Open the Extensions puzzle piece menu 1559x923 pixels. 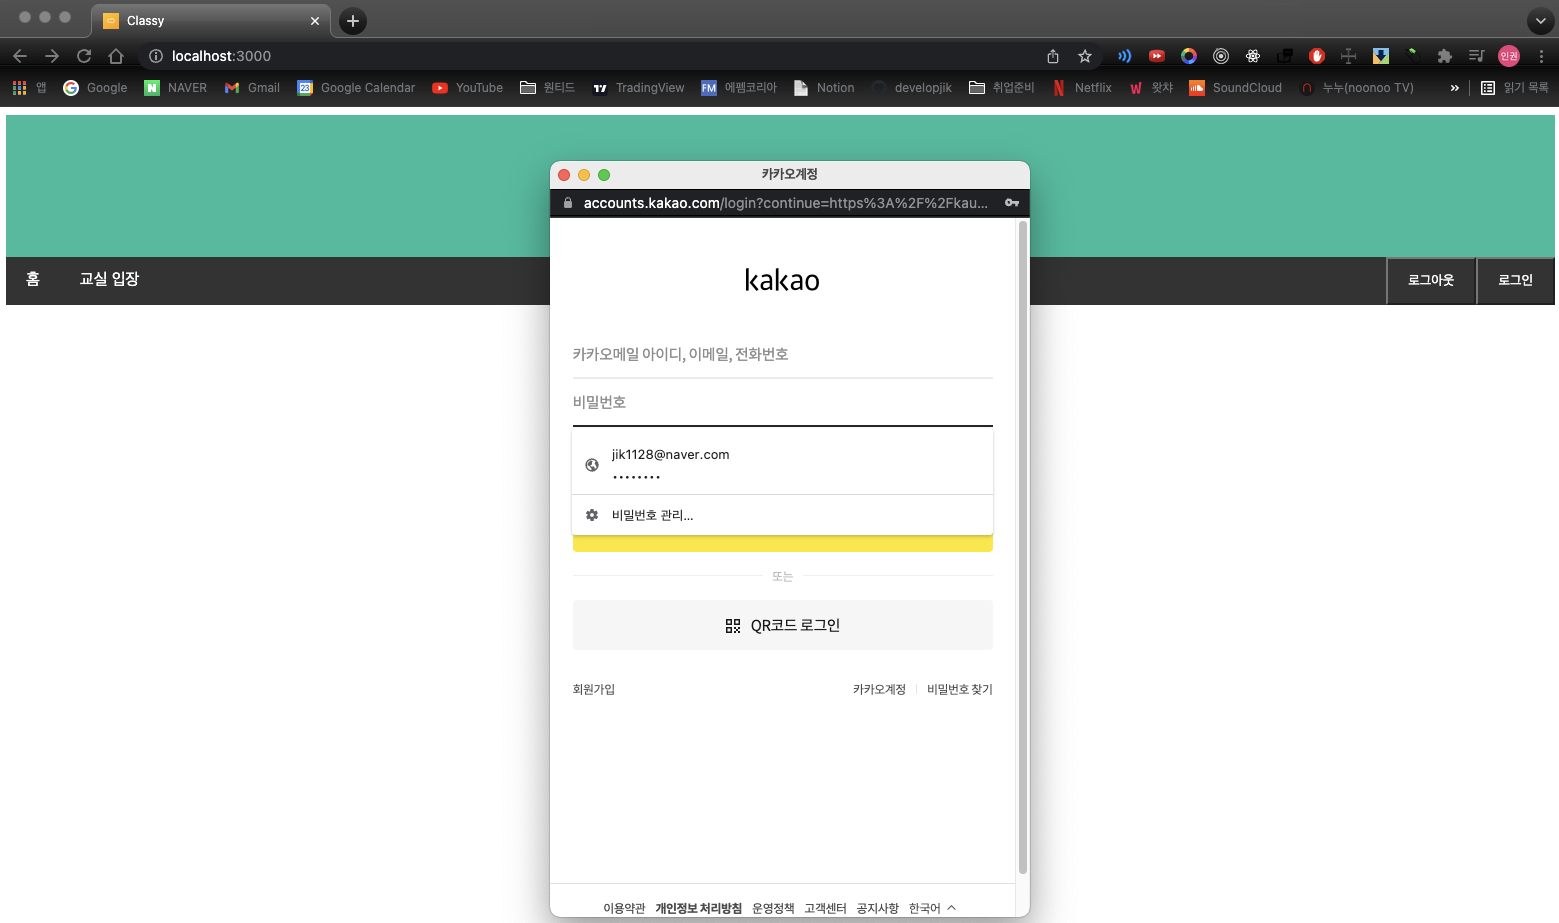tap(1444, 56)
